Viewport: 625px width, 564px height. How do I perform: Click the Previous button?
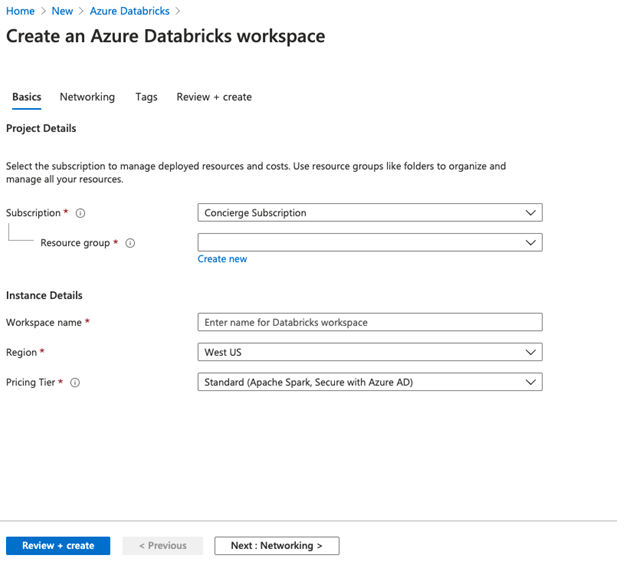163,546
